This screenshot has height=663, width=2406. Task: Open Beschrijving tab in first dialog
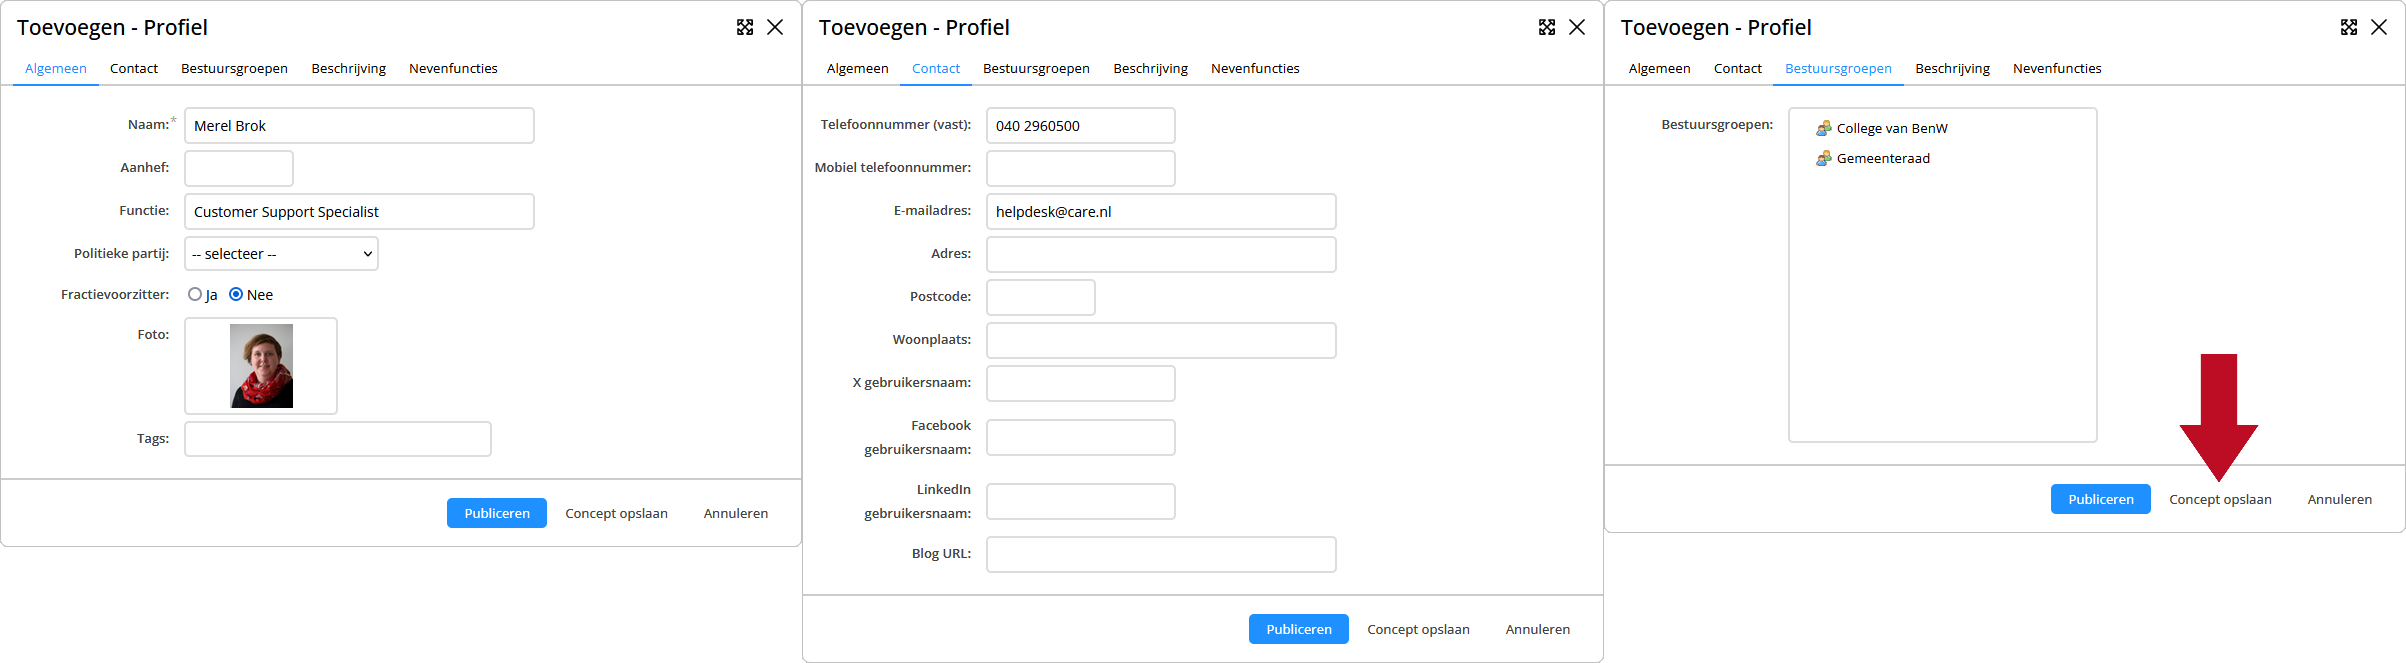(348, 68)
